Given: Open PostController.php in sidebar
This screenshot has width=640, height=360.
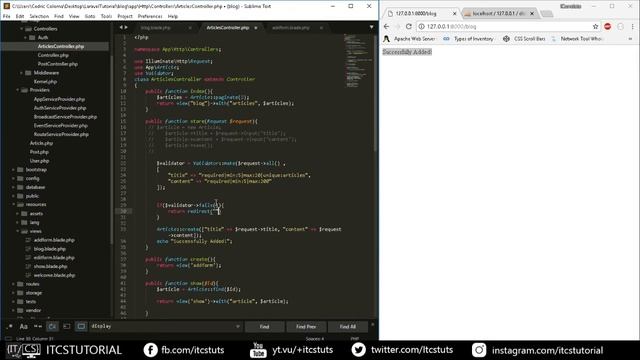Looking at the screenshot, I should [58, 64].
